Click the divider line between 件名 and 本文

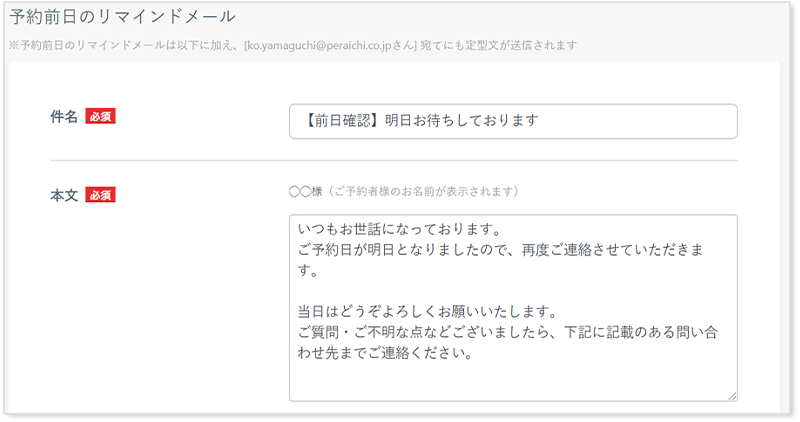[x=393, y=160]
